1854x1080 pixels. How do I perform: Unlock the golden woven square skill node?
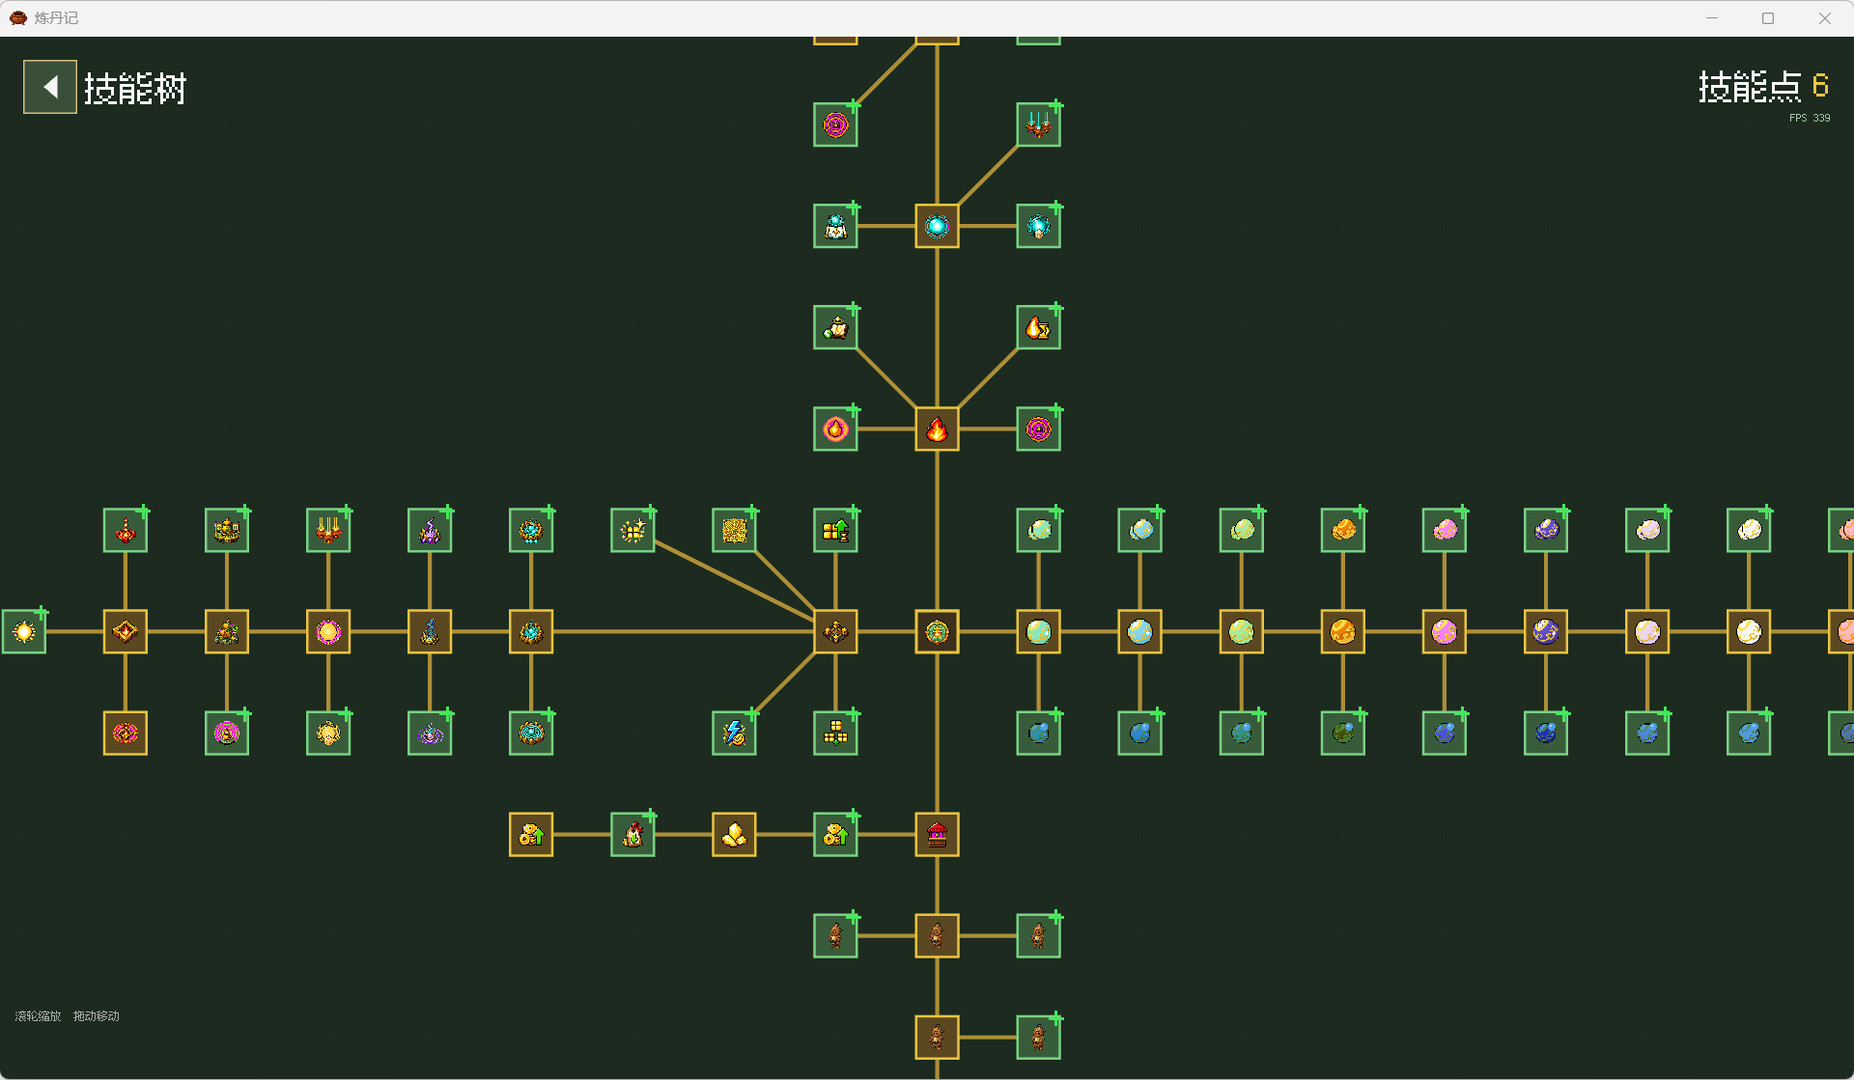click(x=734, y=530)
